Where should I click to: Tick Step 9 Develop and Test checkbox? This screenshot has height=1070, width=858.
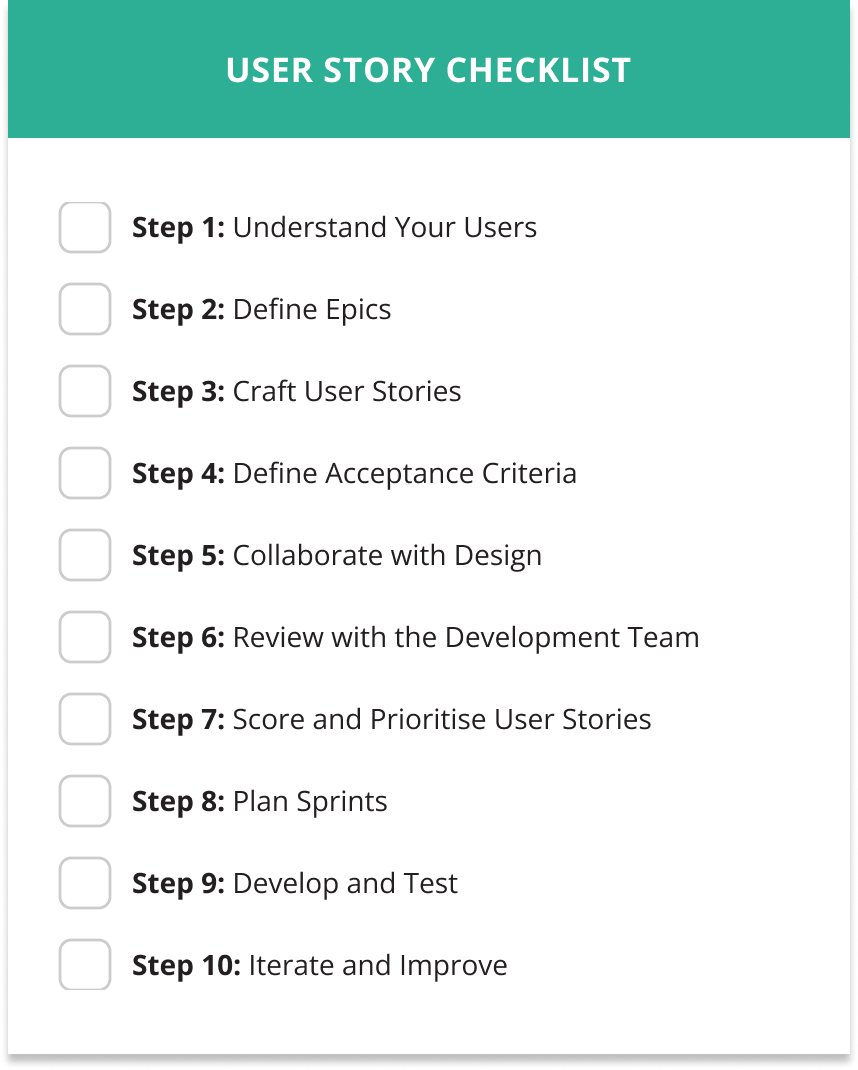[x=85, y=882]
